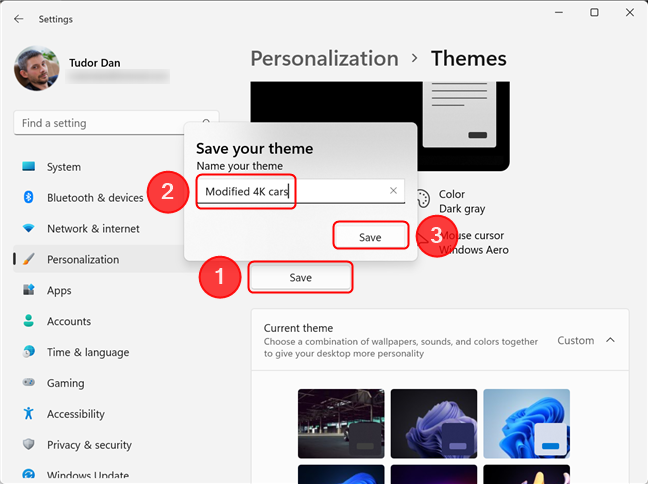Click the Bluetooth icon in sidebar

coord(29,197)
